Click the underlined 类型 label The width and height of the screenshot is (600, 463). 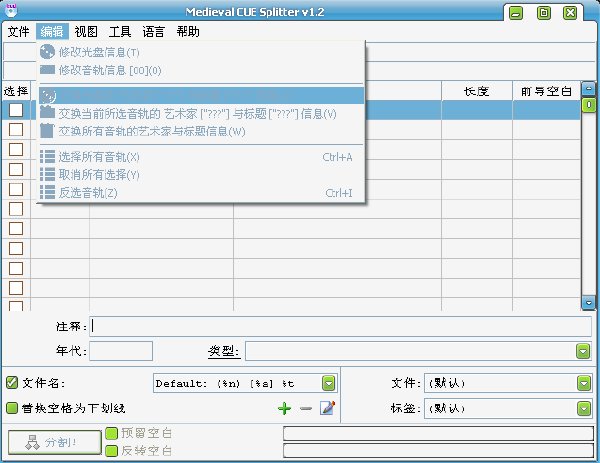pos(224,351)
